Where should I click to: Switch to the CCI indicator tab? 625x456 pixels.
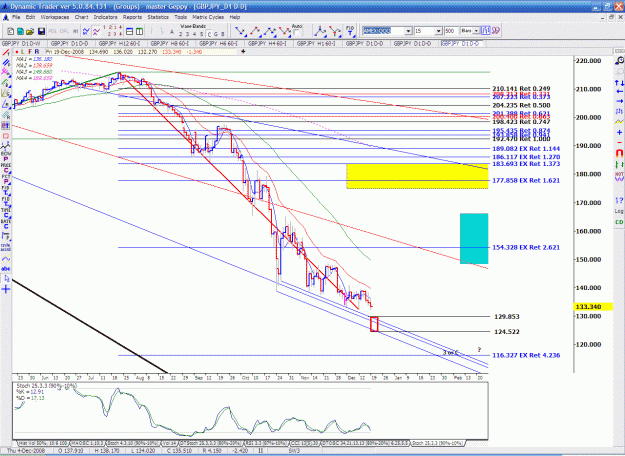coord(305,443)
